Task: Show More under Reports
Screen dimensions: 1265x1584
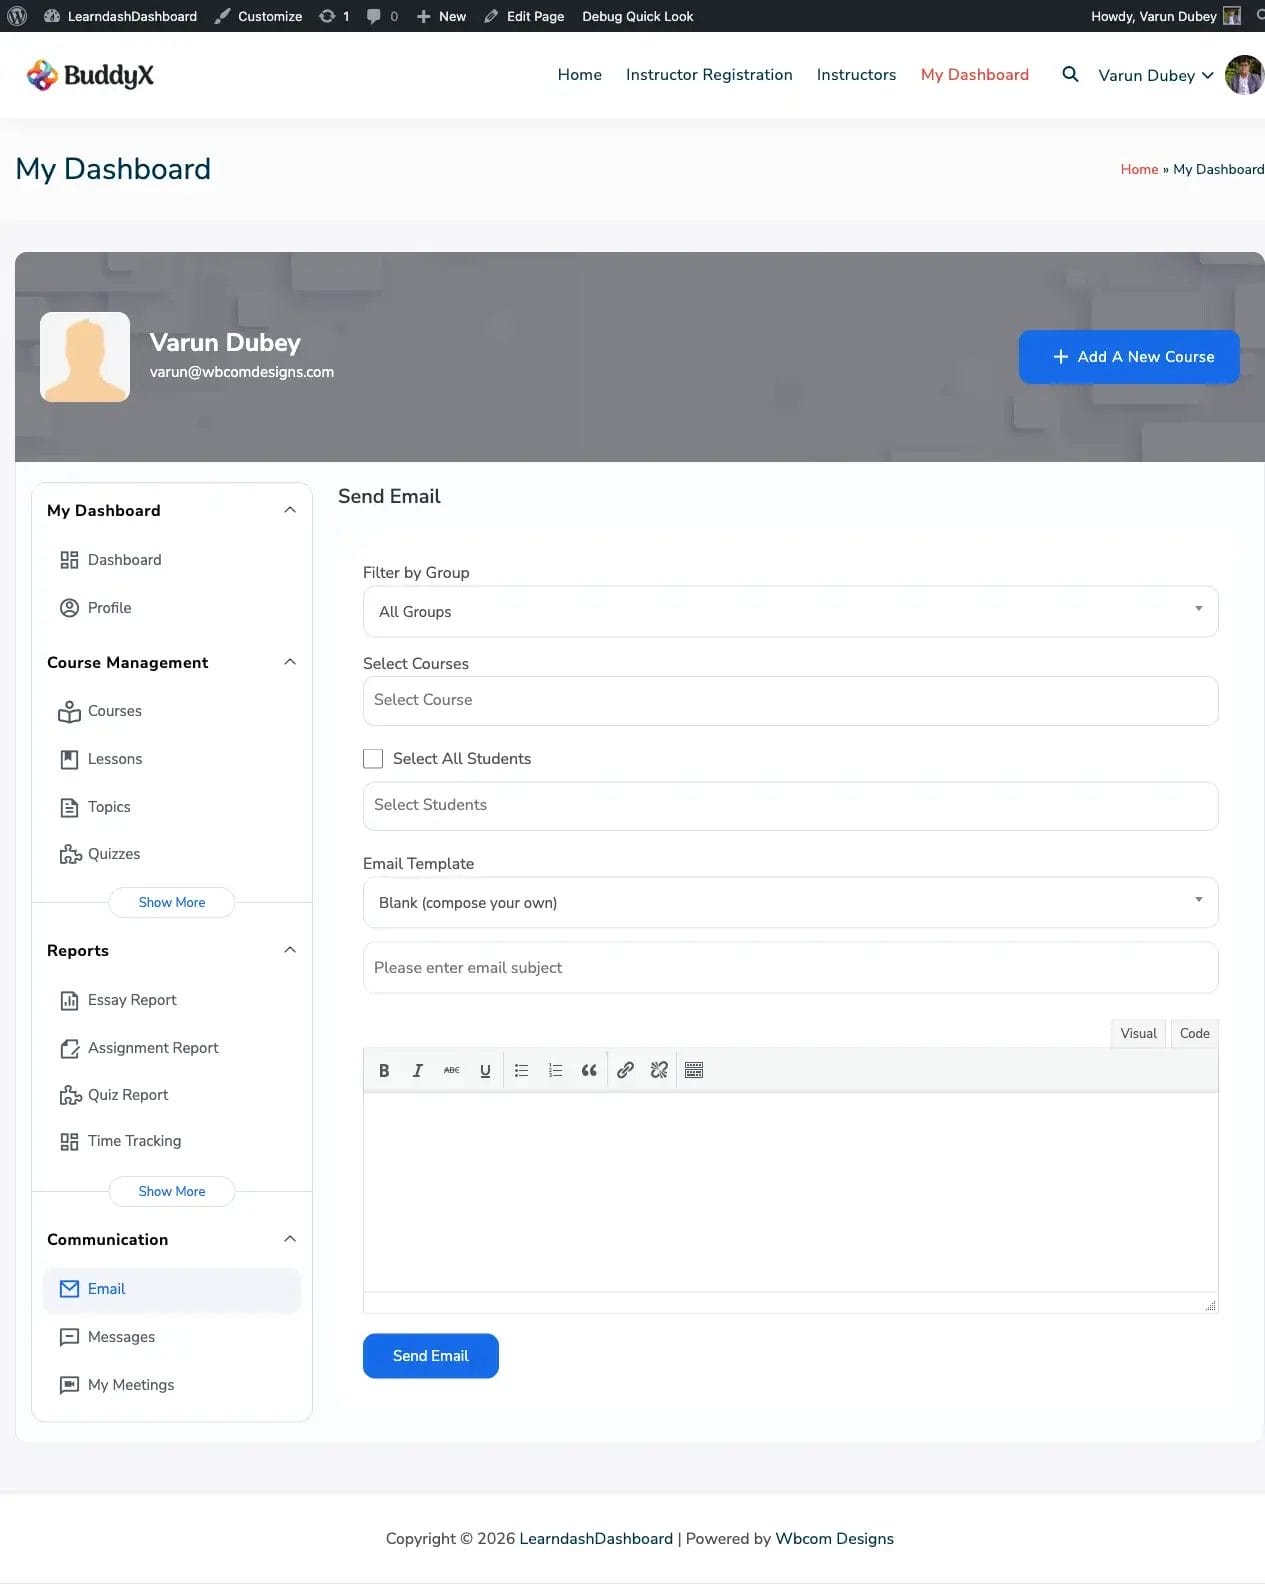Action: (x=172, y=1191)
